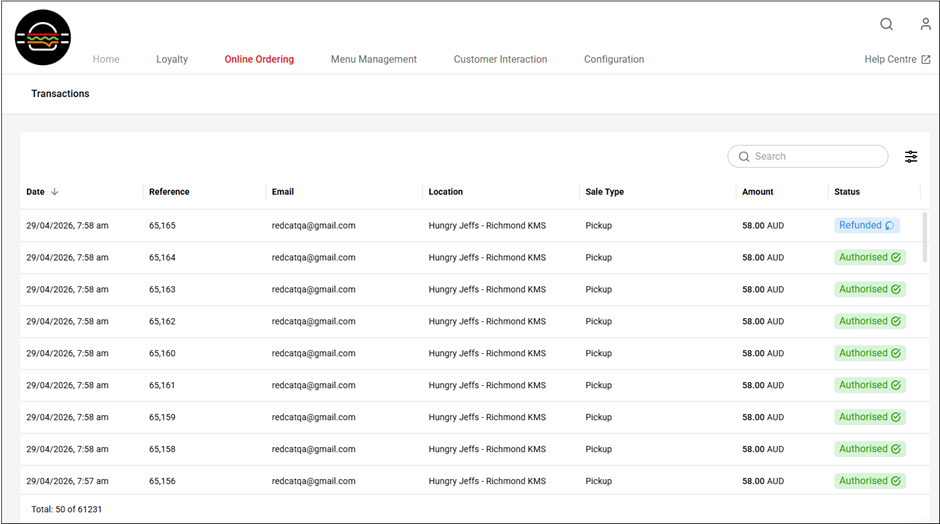
Task: Open the user profile icon
Action: pyautogui.click(x=925, y=24)
